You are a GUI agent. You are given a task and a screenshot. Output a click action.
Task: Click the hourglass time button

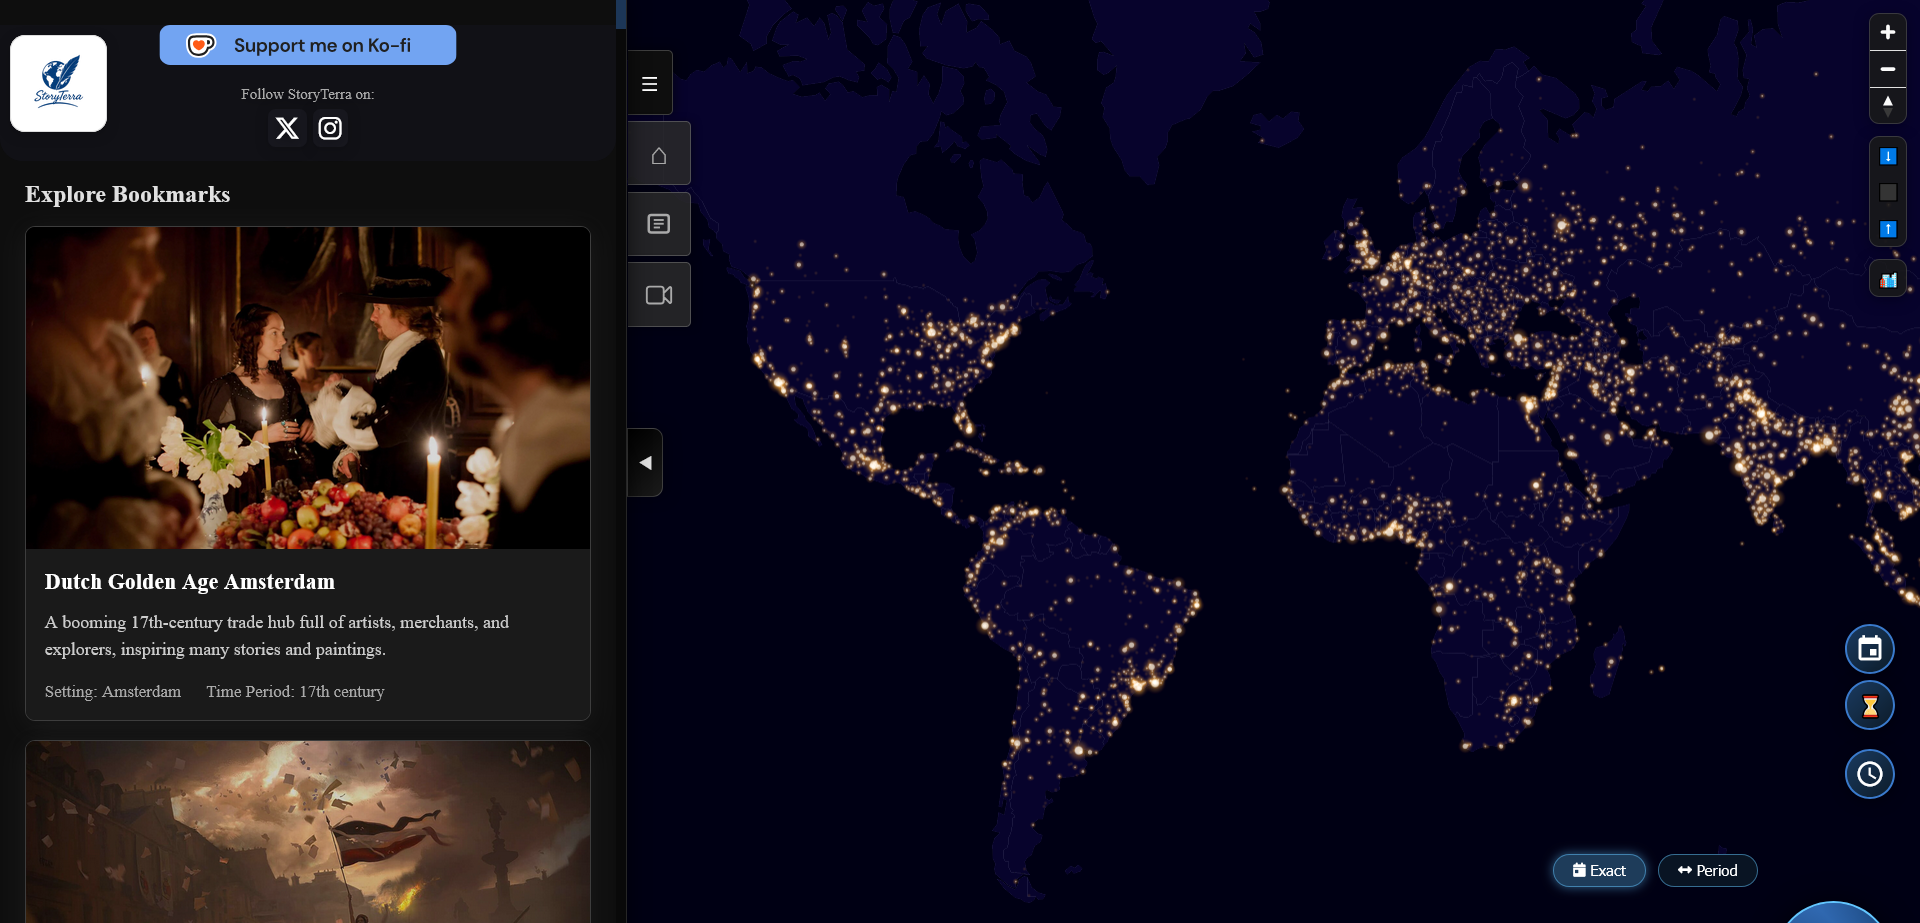[1869, 706]
